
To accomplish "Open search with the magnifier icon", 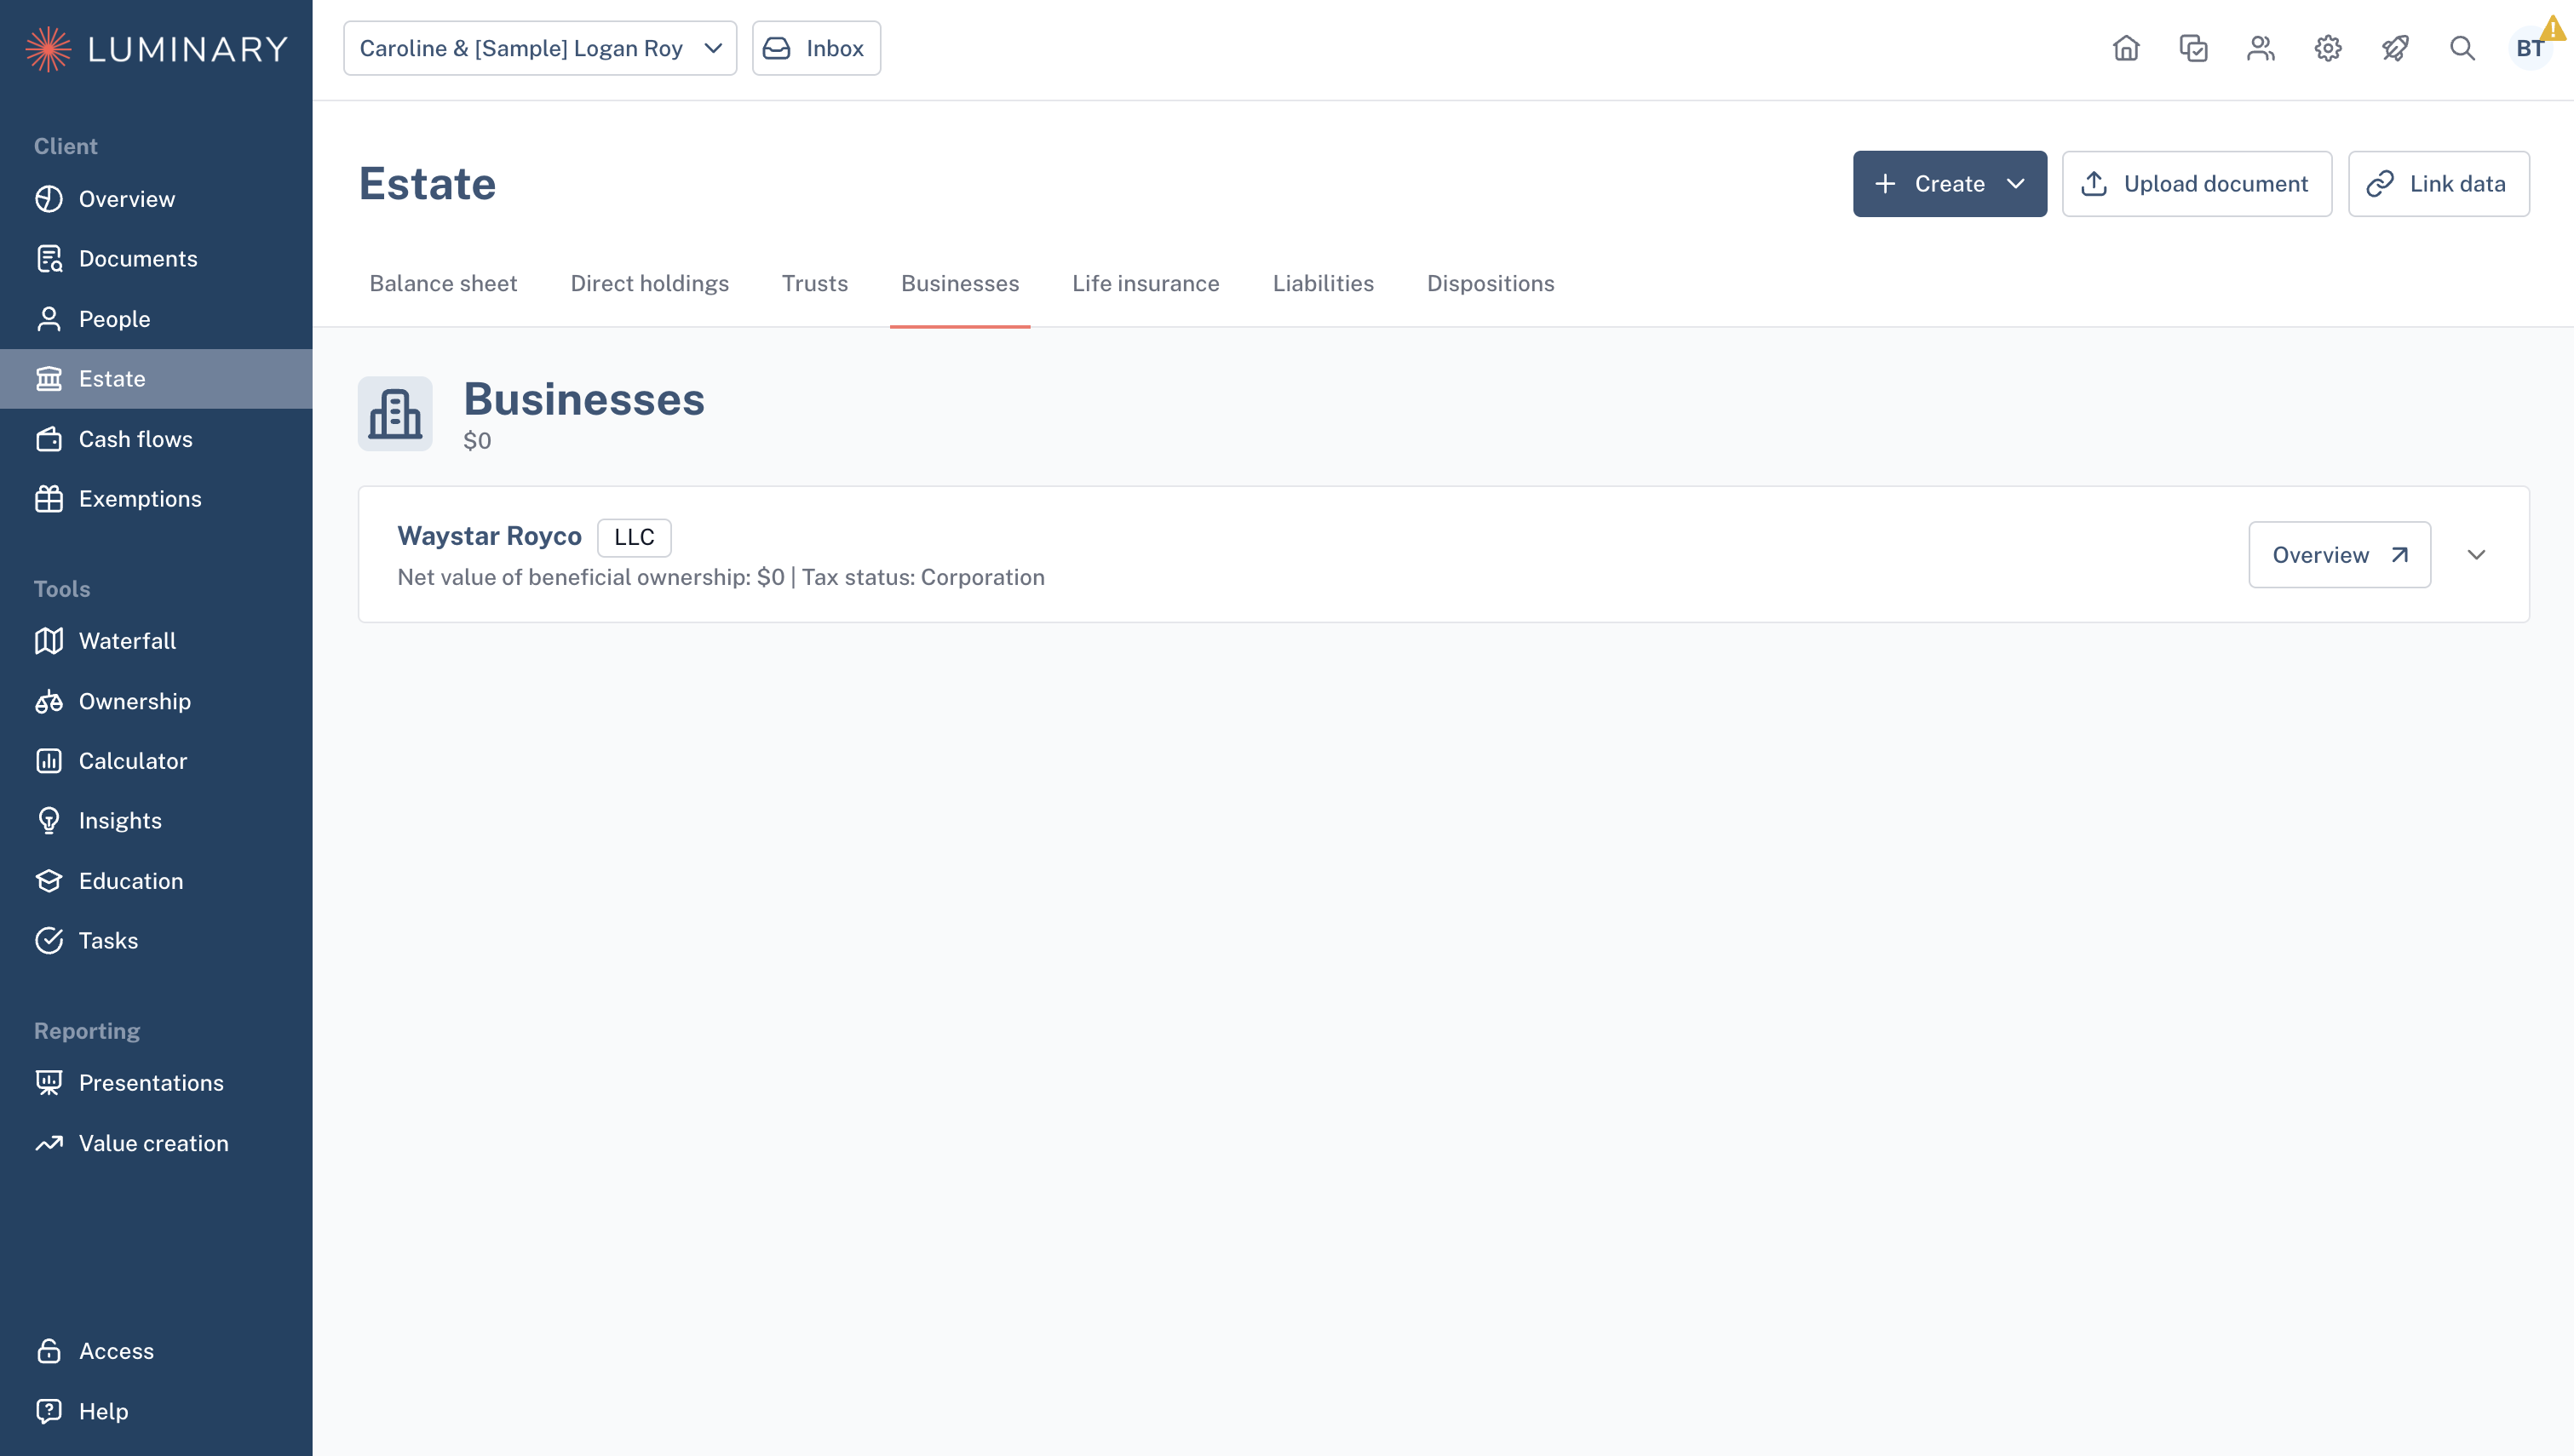I will coord(2462,48).
